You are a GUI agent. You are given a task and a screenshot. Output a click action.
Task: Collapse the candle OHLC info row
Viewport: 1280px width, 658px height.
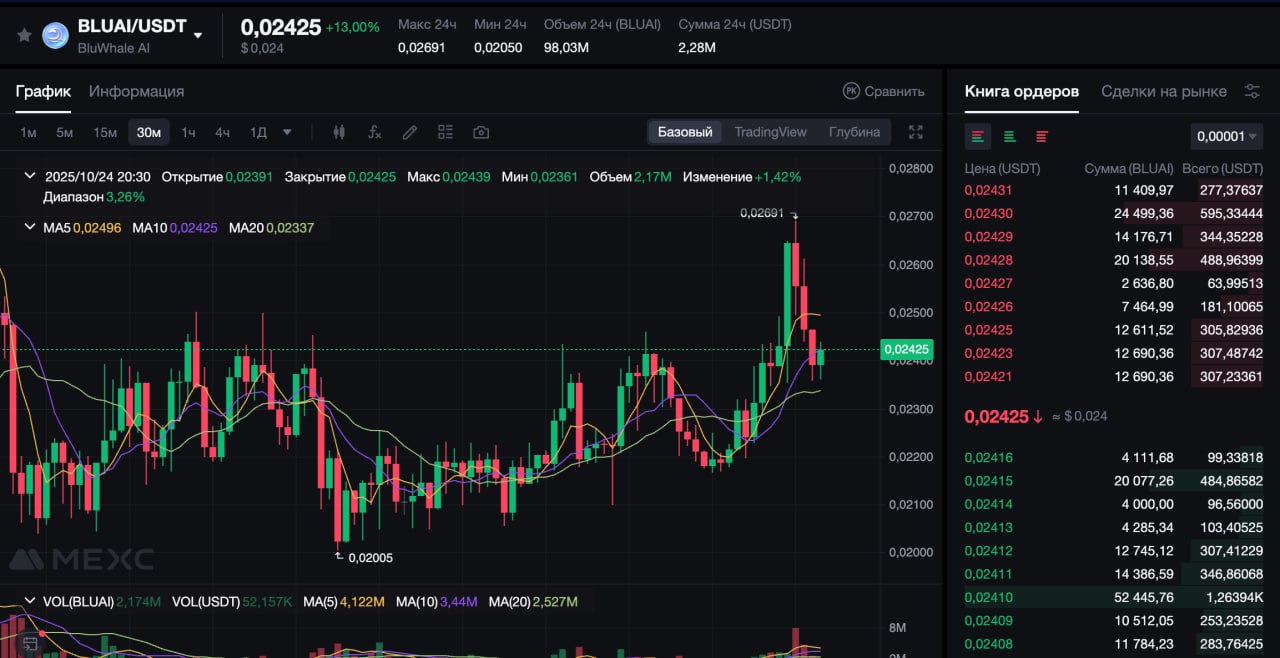(30, 177)
